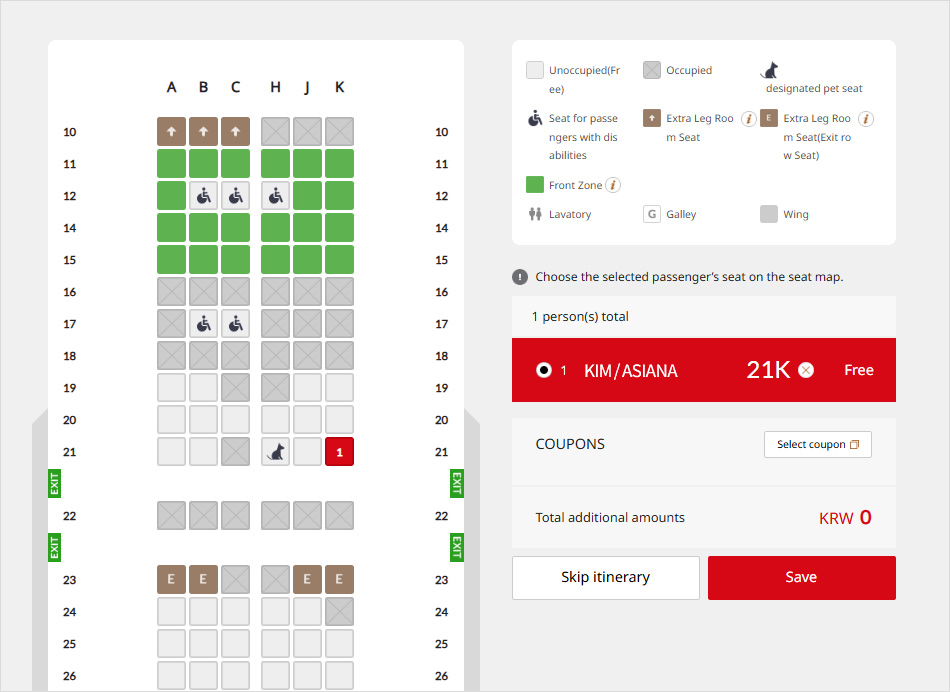Open the Select coupon popup
The image size is (950, 692).
point(817,444)
